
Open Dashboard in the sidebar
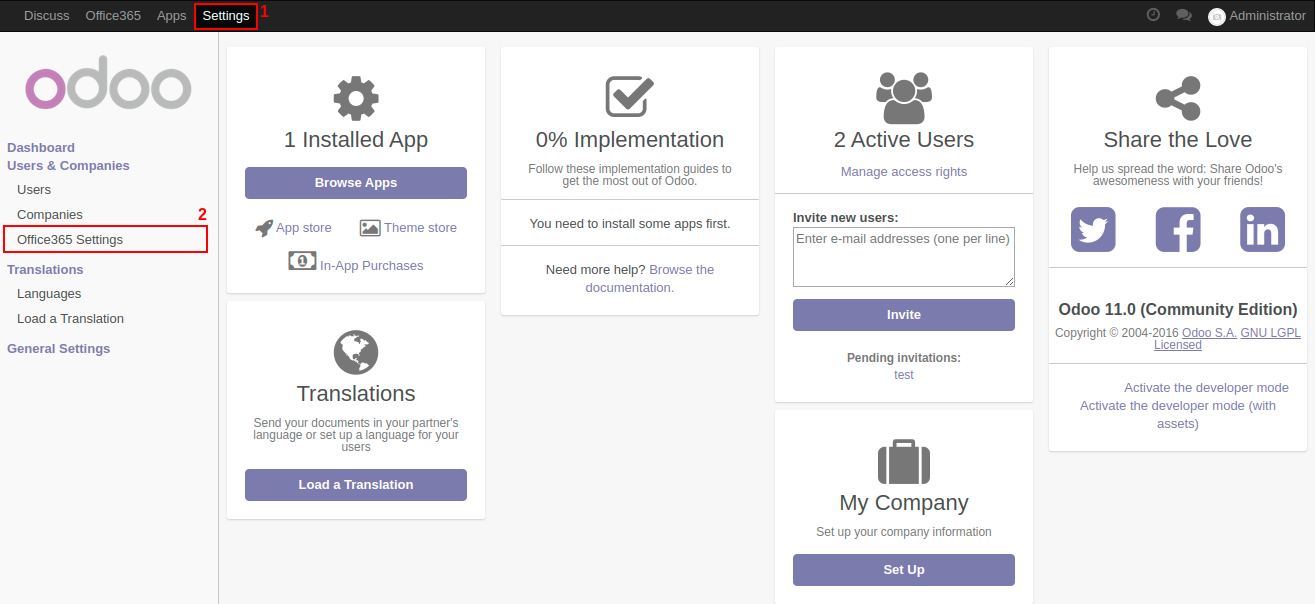point(41,147)
